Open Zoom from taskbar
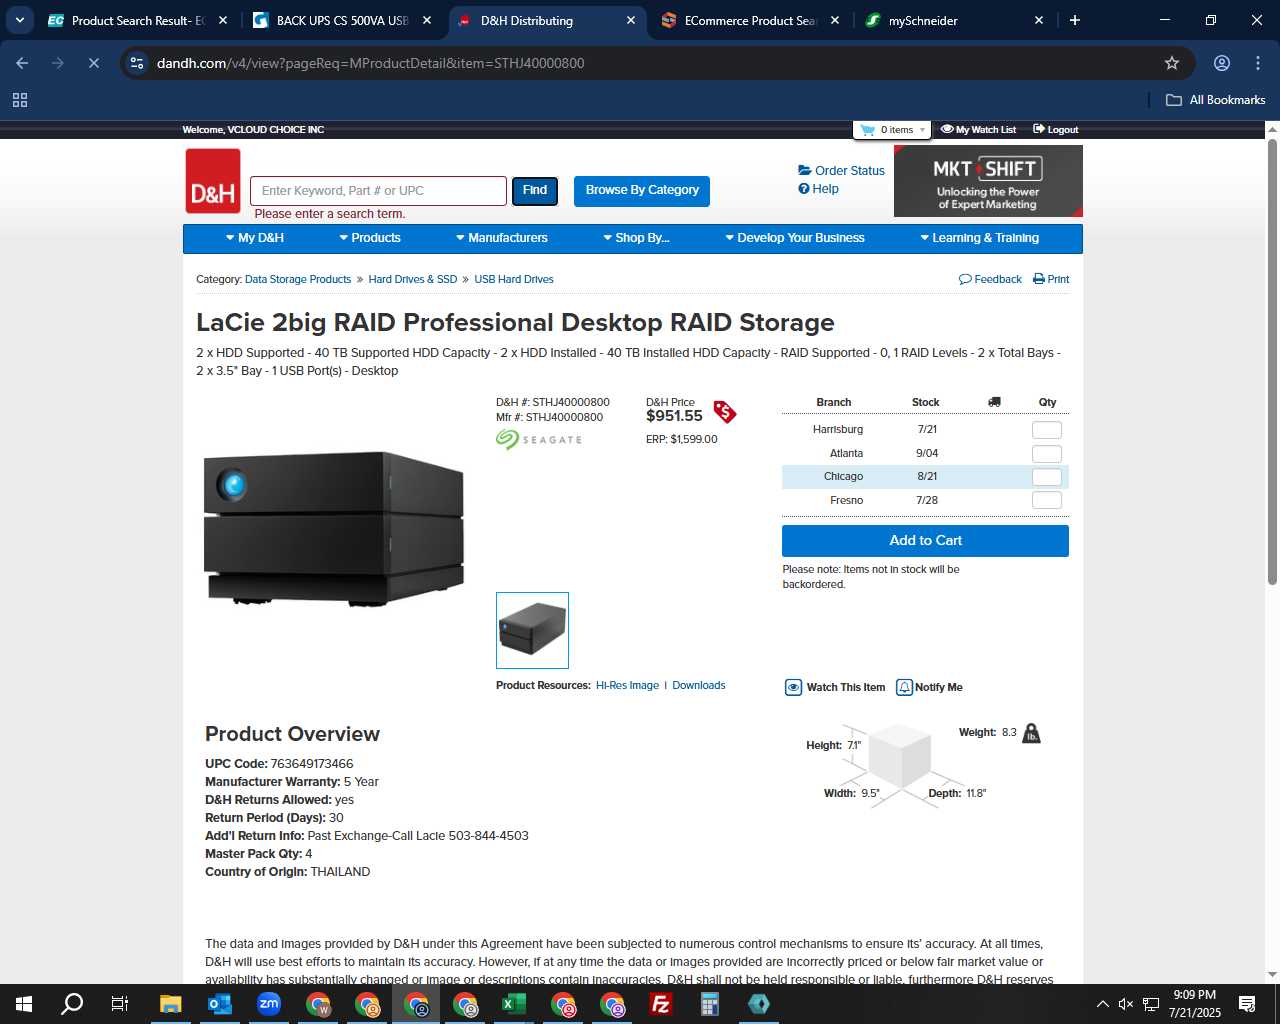Image resolution: width=1280 pixels, height=1024 pixels. pyautogui.click(x=269, y=1004)
